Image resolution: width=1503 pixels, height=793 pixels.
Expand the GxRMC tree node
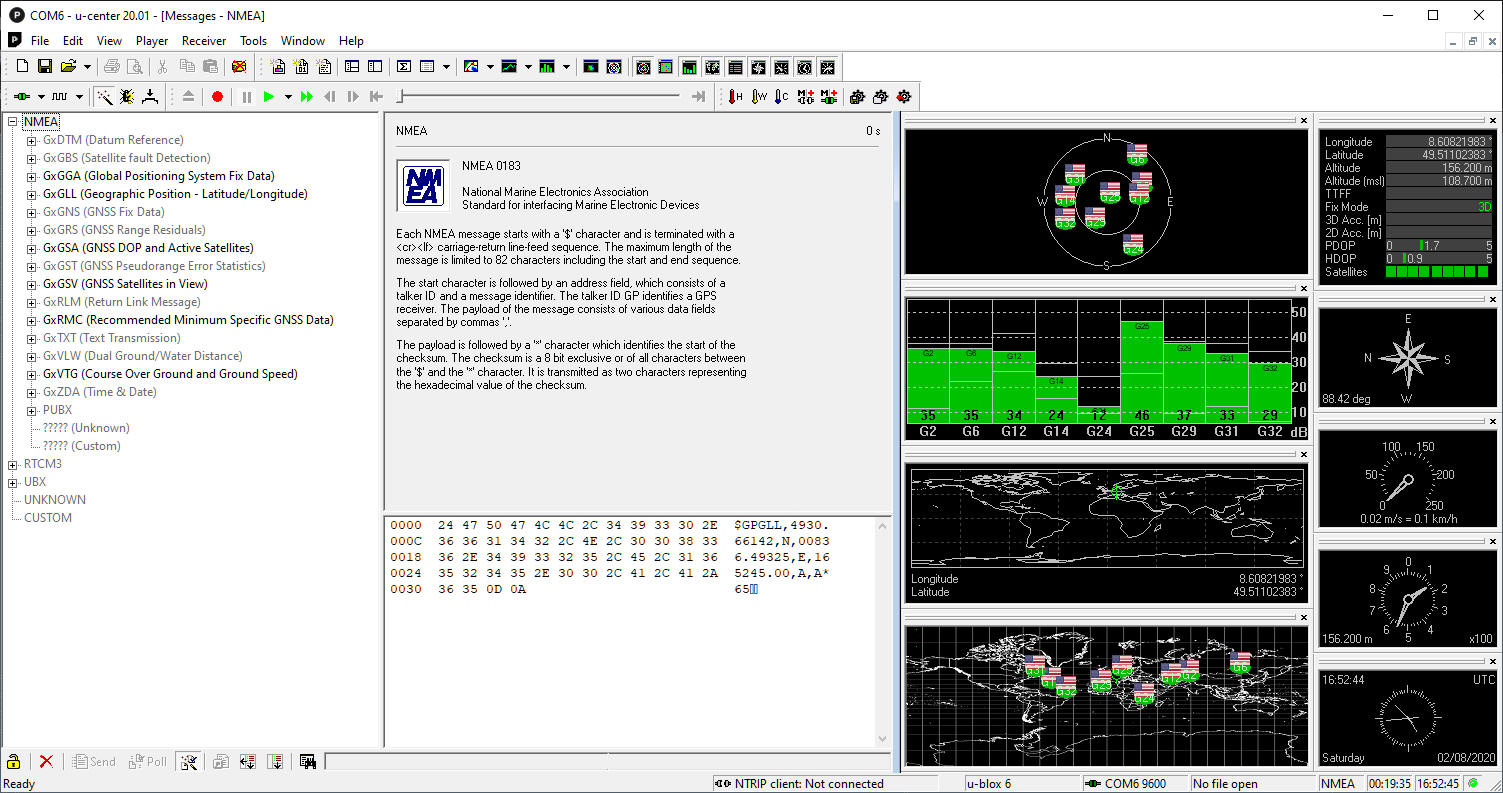pyautogui.click(x=32, y=320)
